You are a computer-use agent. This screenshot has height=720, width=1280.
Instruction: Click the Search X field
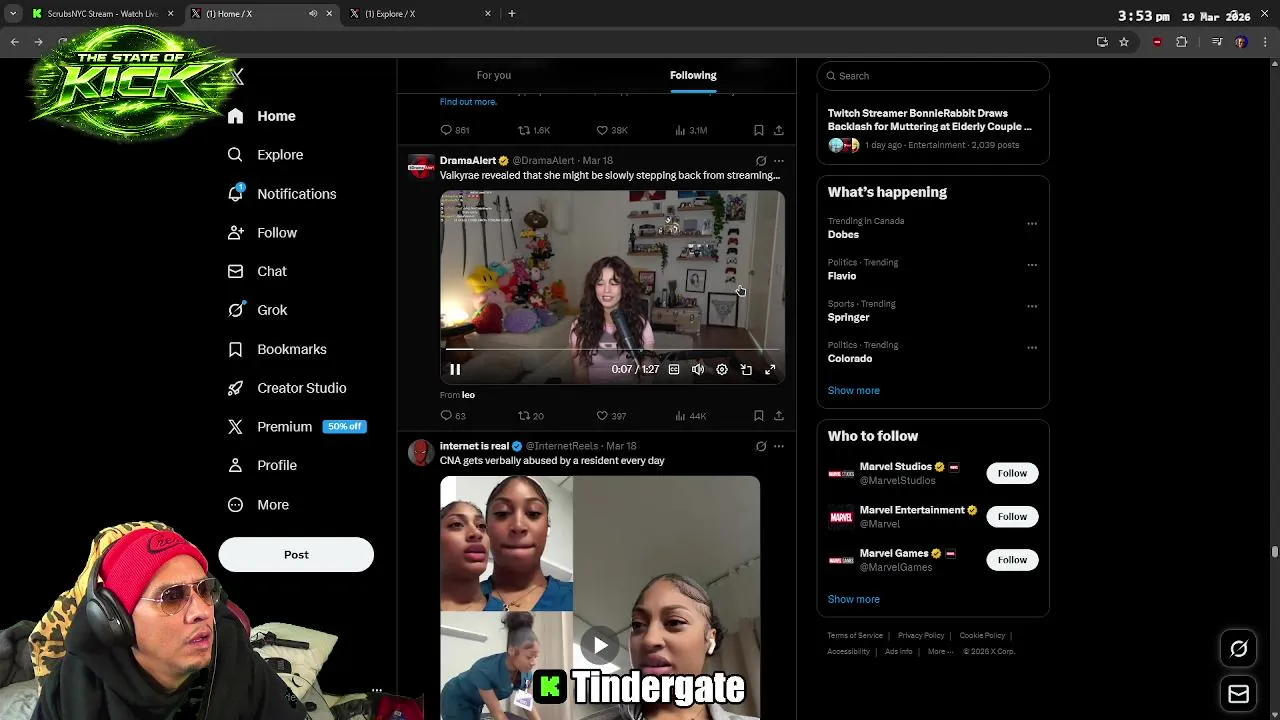click(x=933, y=76)
